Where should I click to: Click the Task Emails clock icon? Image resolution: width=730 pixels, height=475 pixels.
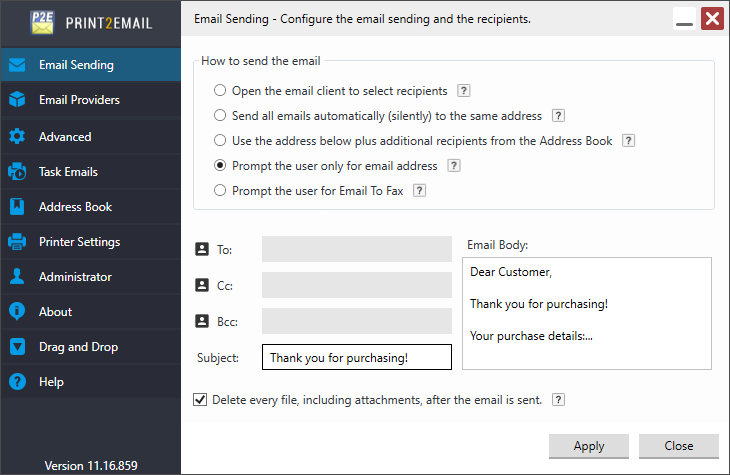[x=17, y=172]
